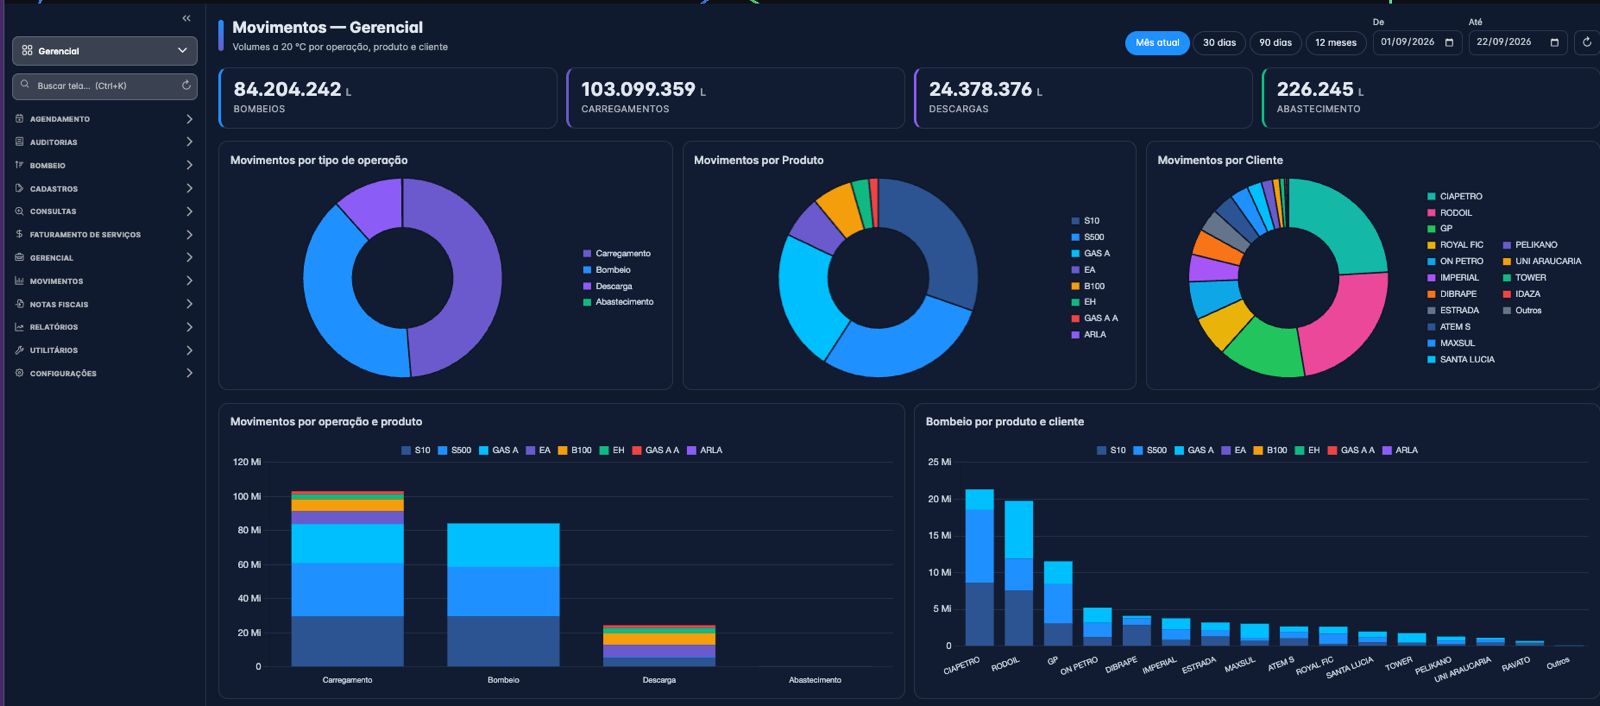Click the Até date field 22/09/2026
Screen dimensions: 1600x706
click(x=1517, y=42)
